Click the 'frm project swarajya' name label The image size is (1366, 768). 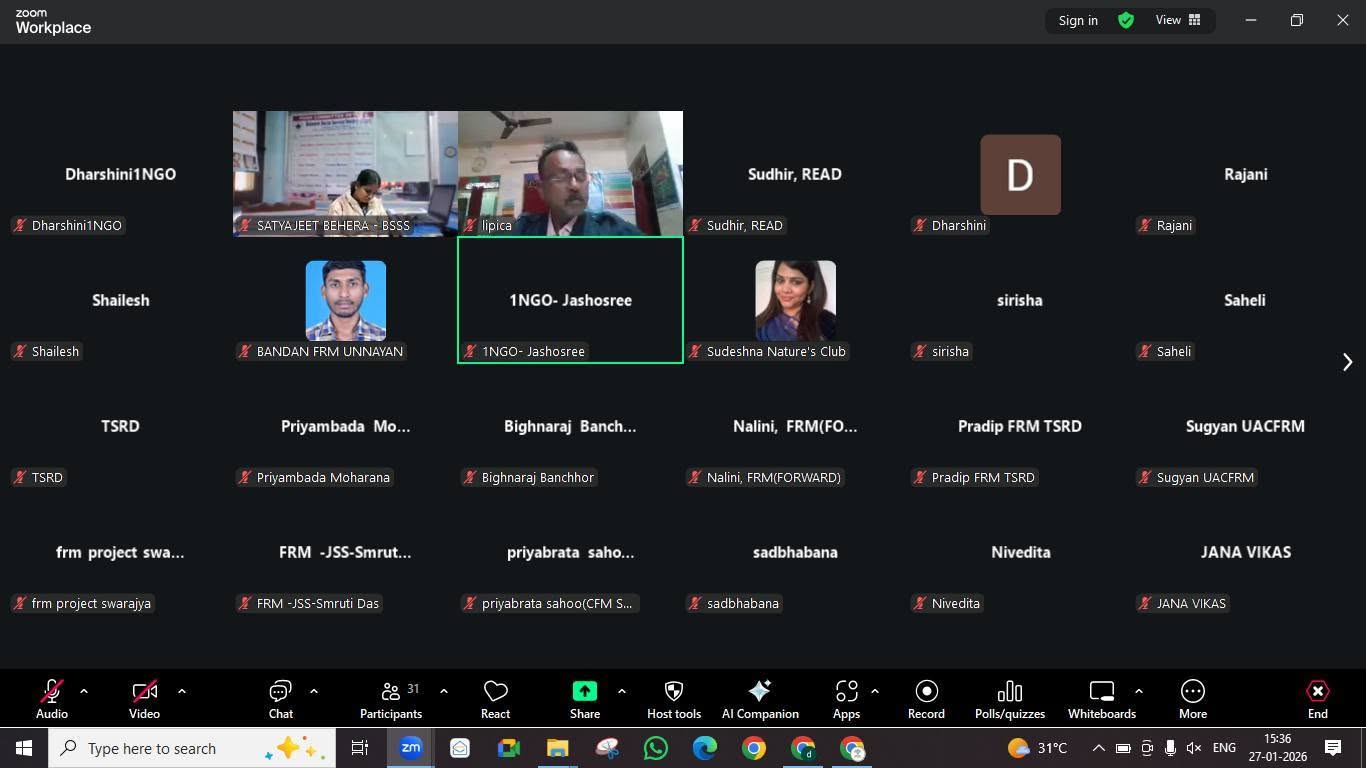pos(91,603)
